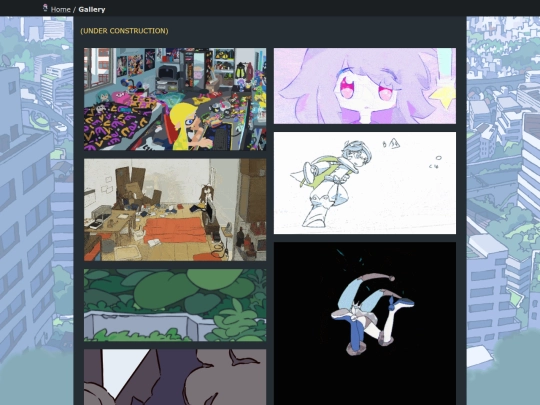Image resolution: width=540 pixels, height=405 pixels.
Task: Open the messy room with orange rug thumbnail
Action: point(175,210)
